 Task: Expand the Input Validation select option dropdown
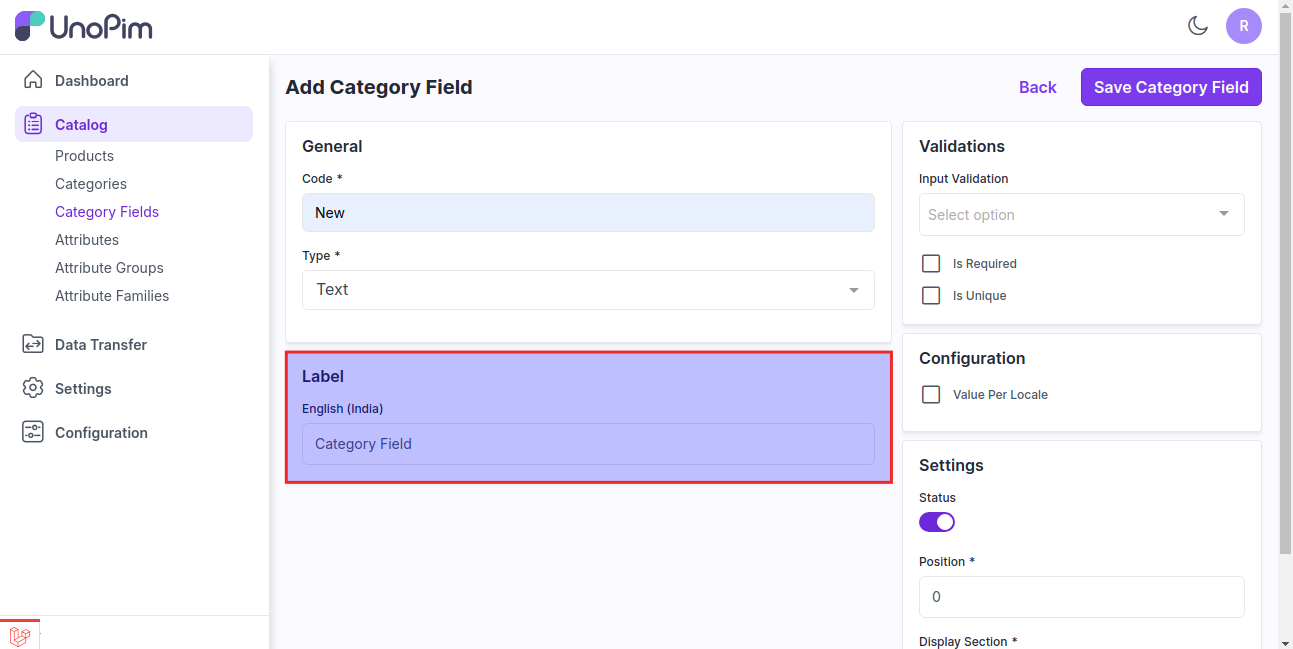(x=1081, y=215)
